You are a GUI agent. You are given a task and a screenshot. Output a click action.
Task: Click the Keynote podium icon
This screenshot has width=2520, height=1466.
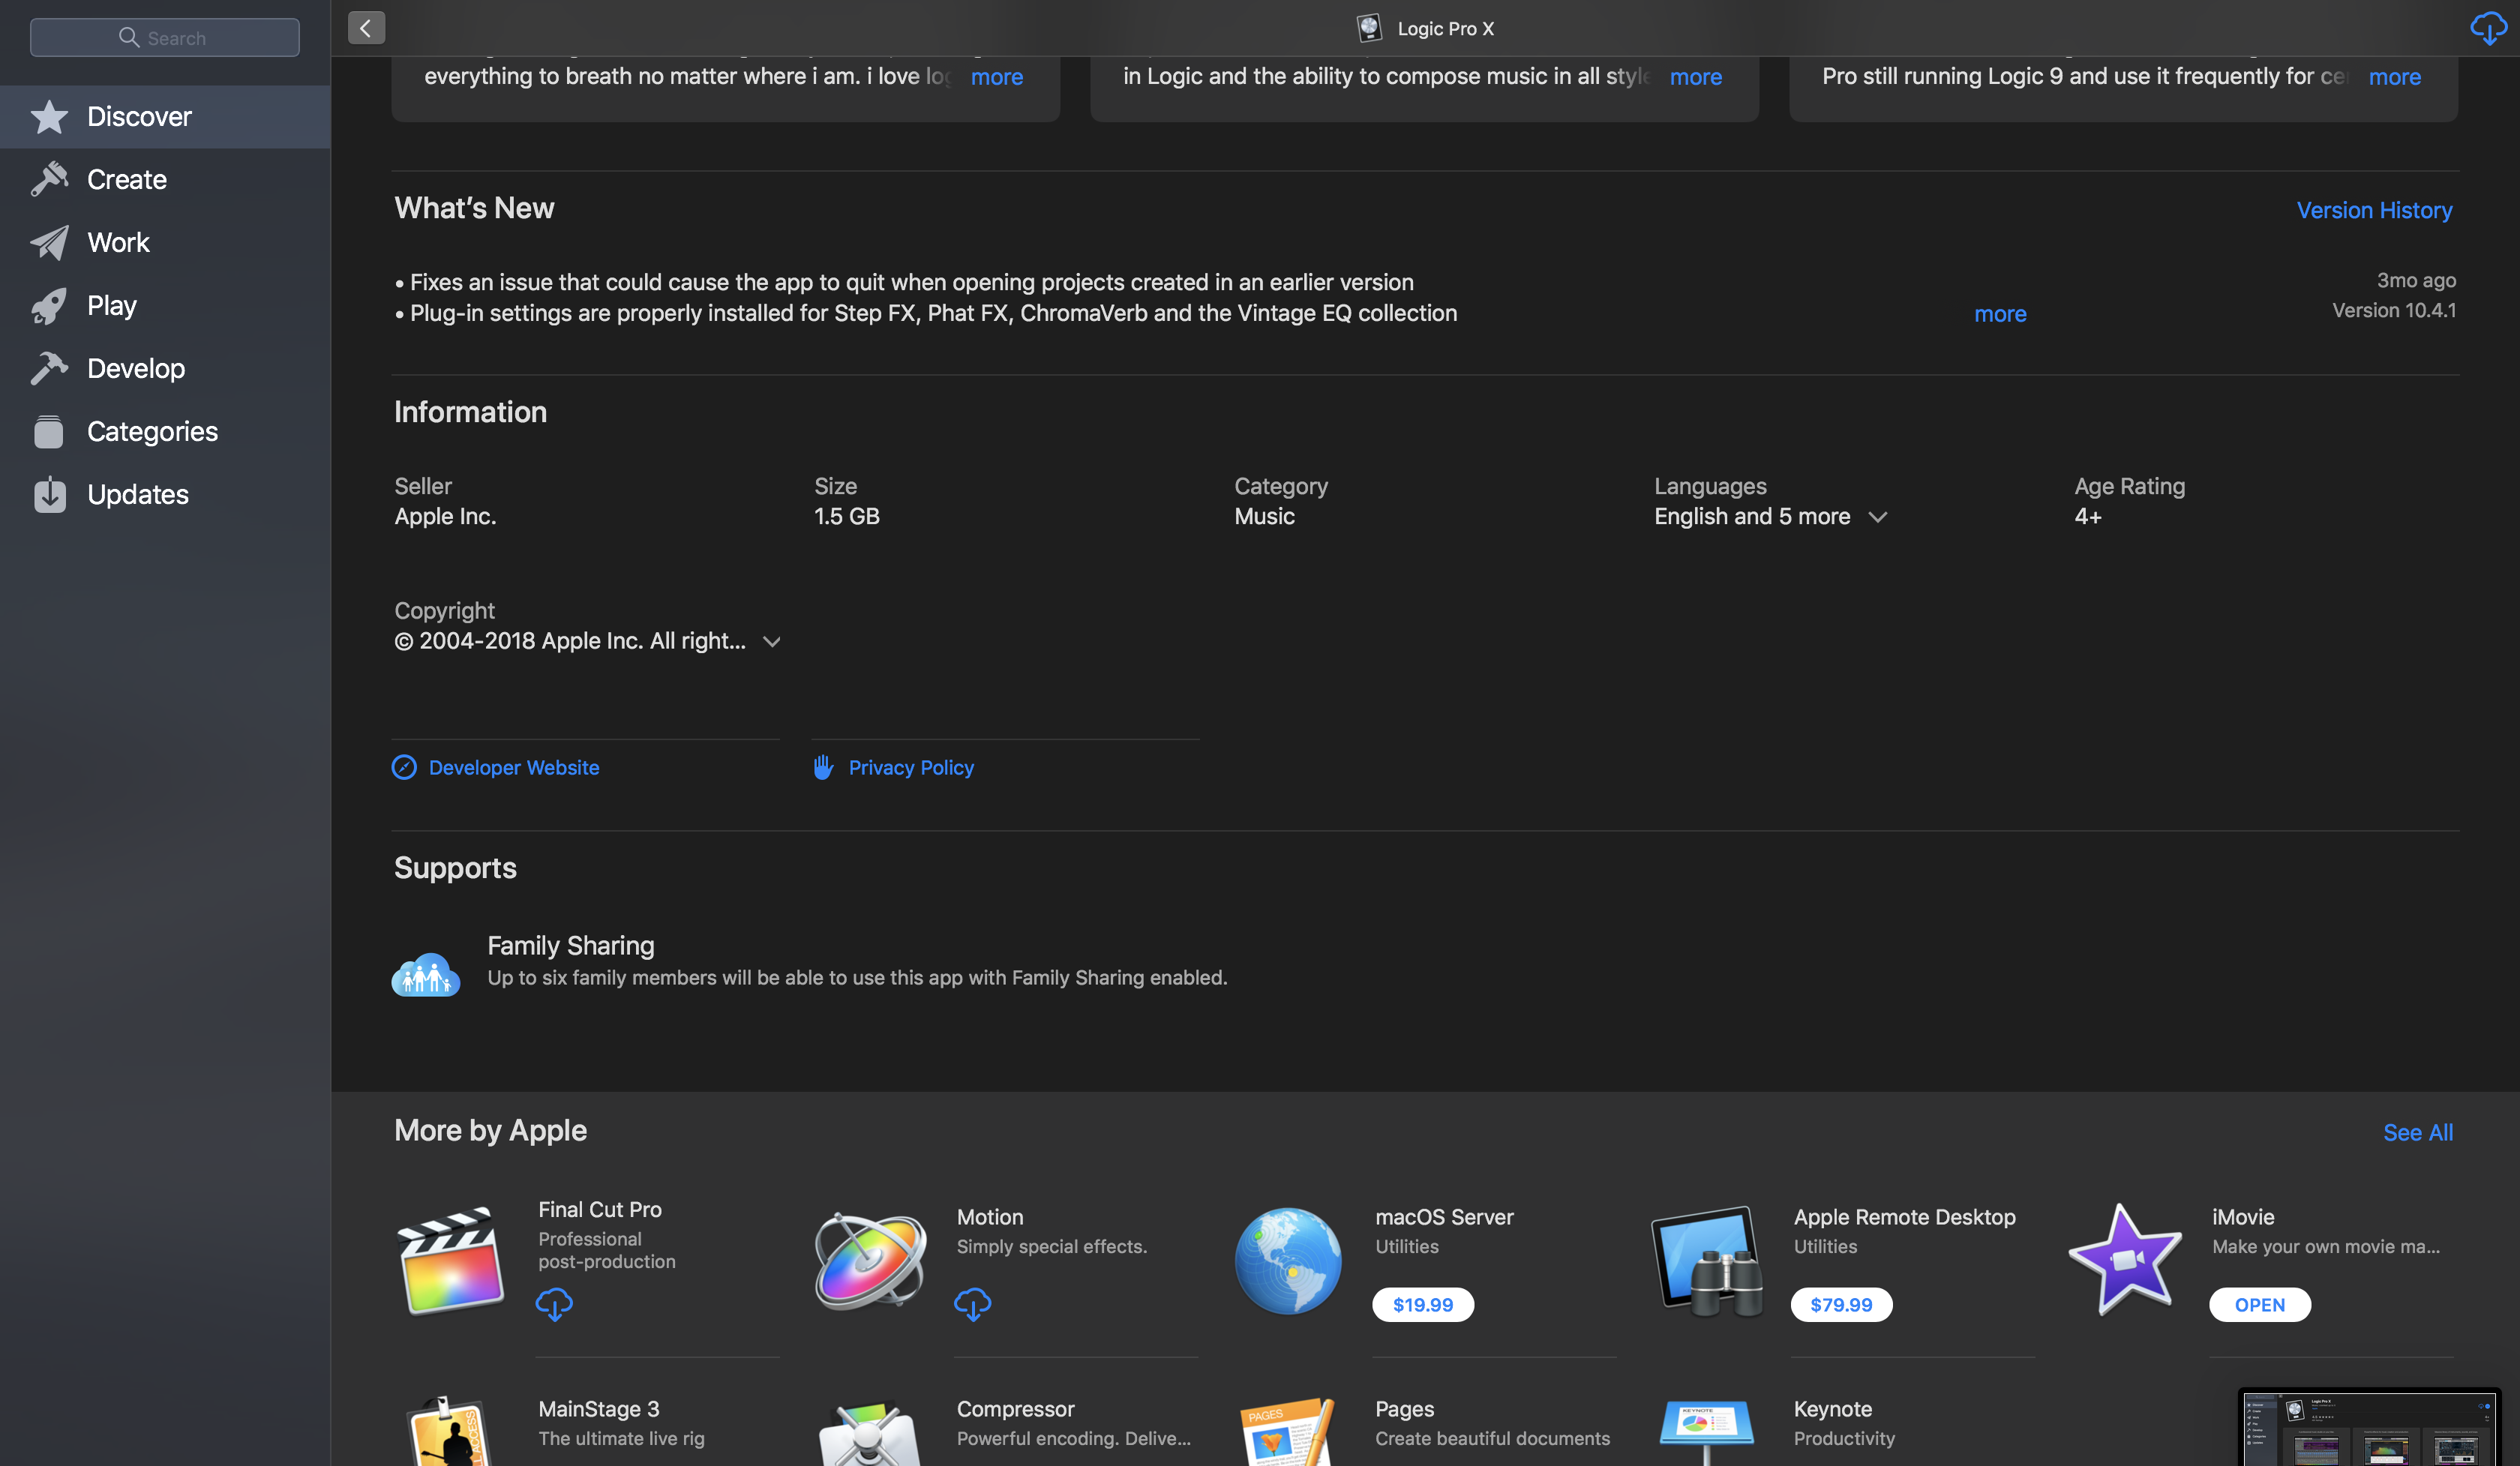pyautogui.click(x=1707, y=1434)
